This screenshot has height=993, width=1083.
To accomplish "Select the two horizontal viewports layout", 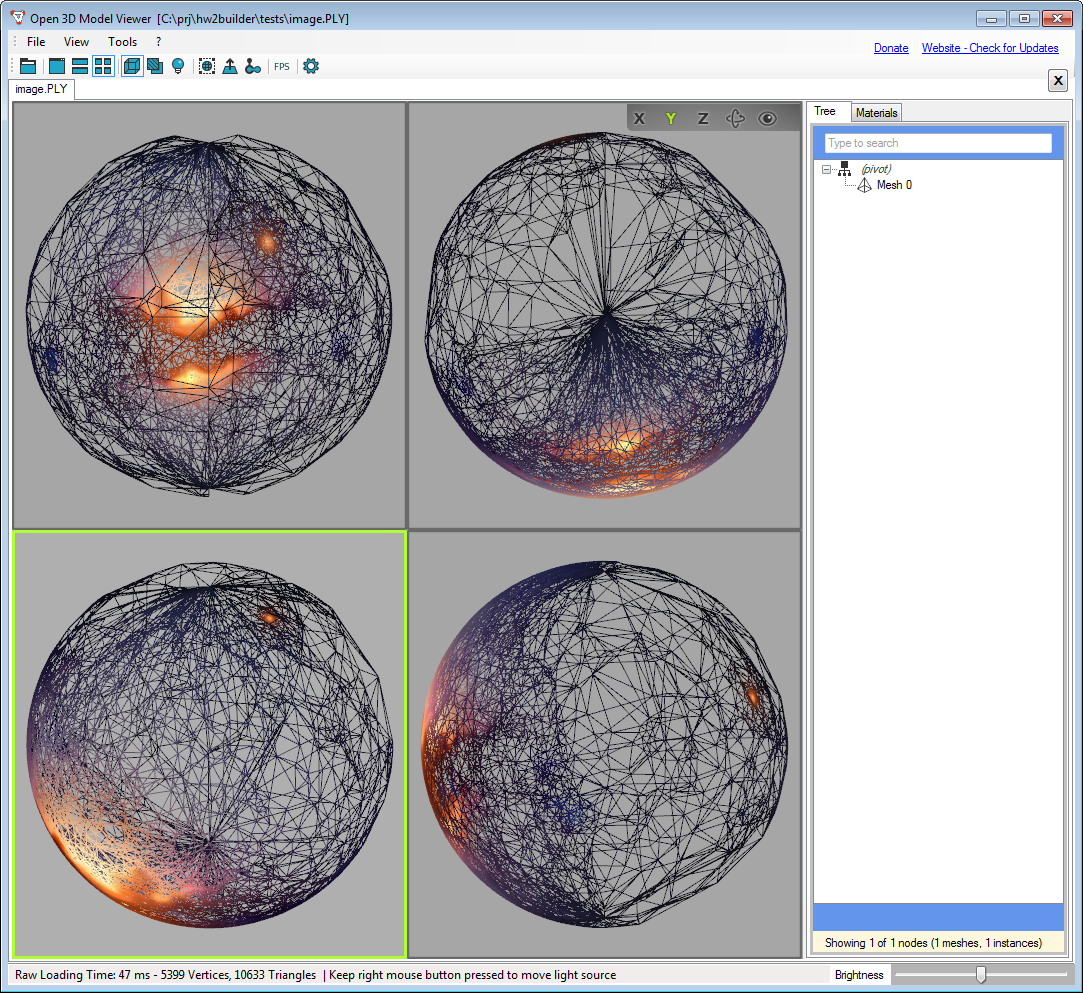I will 80,66.
